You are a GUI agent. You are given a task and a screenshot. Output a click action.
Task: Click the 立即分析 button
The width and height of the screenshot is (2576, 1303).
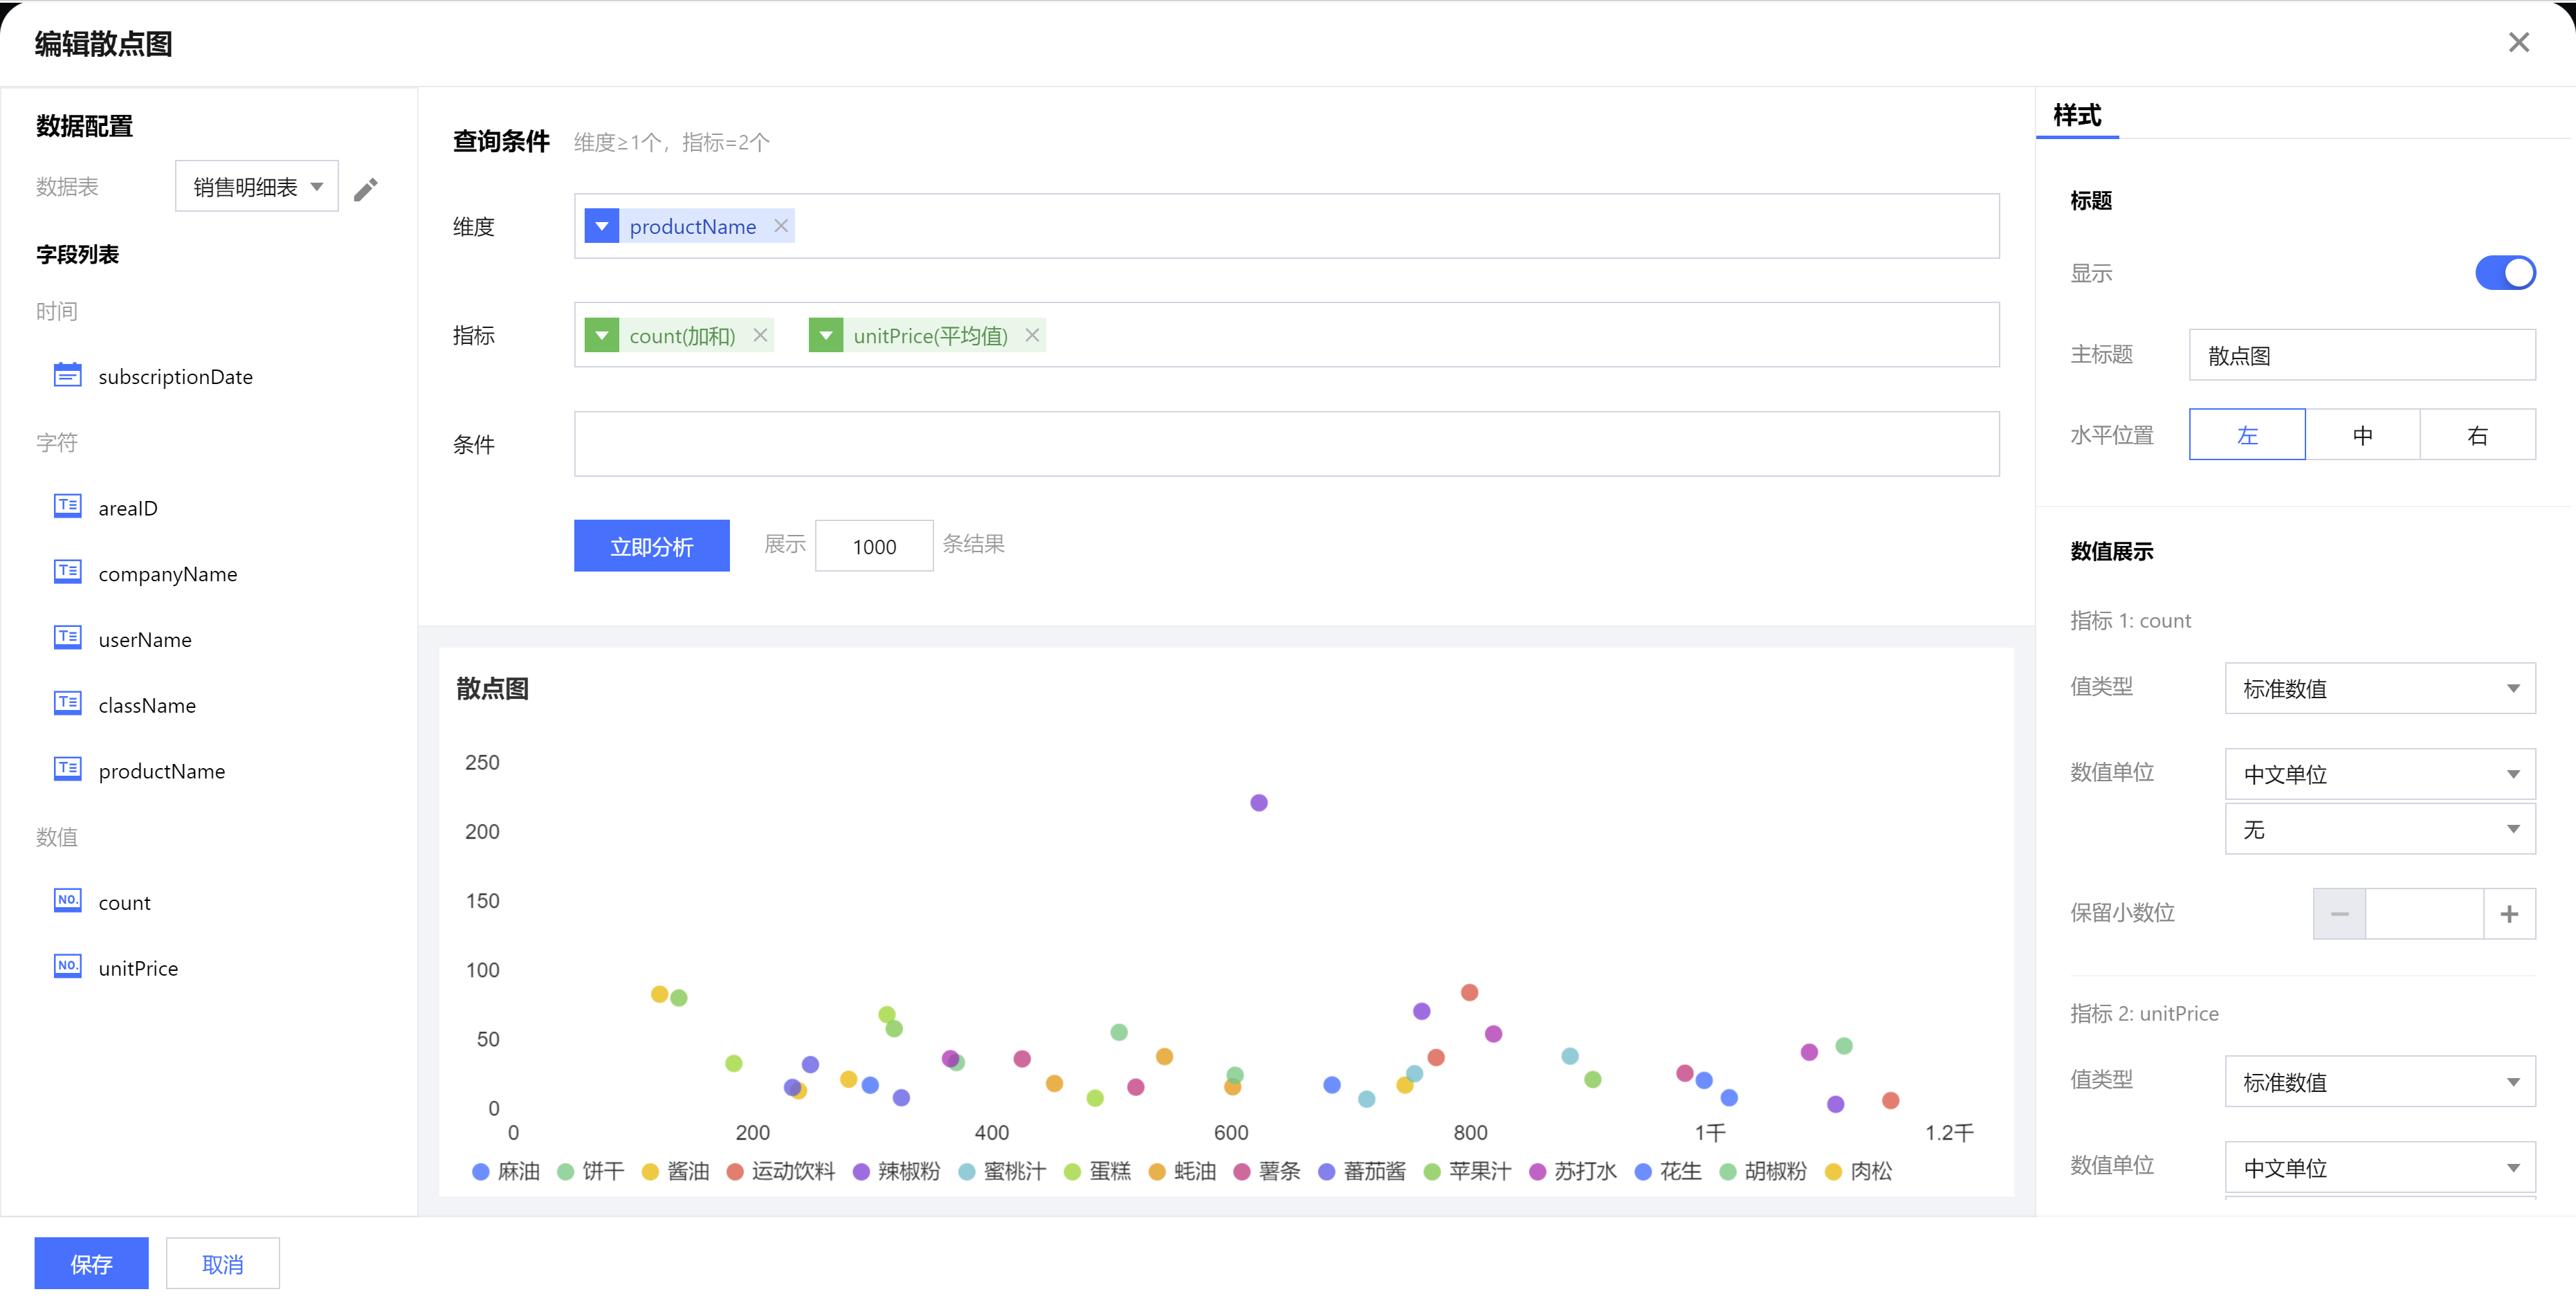(x=651, y=546)
